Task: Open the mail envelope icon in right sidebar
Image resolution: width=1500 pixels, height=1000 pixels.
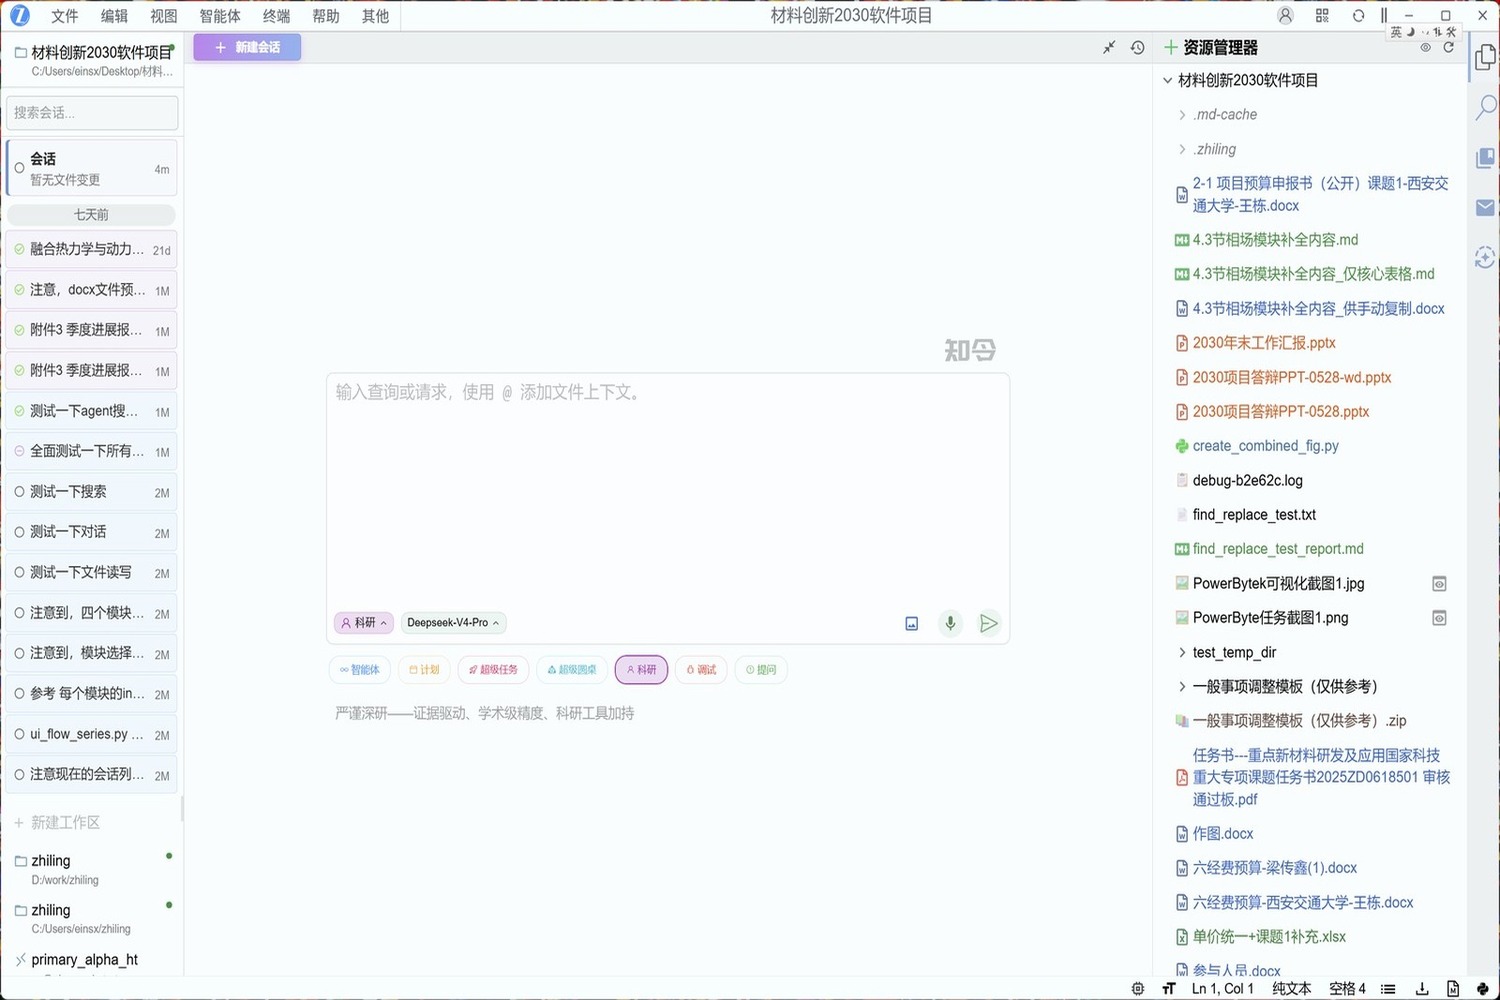Action: (1485, 207)
